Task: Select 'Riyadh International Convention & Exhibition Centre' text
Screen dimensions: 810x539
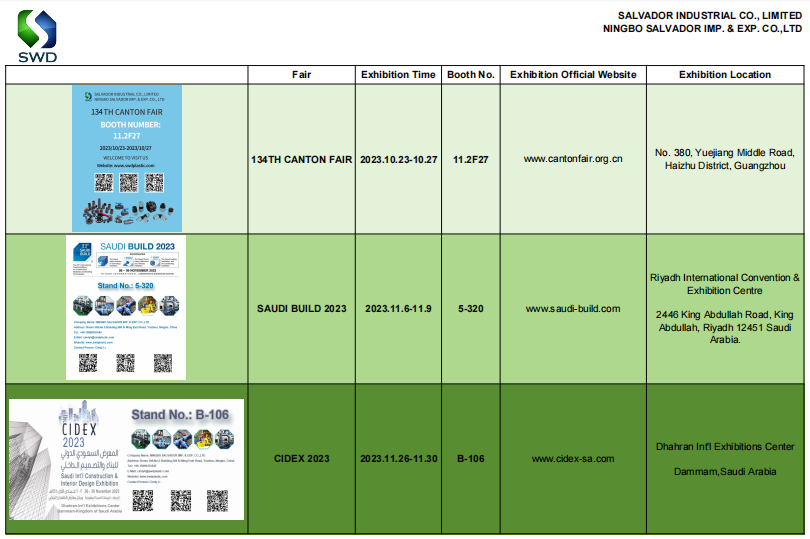Action: pos(725,284)
